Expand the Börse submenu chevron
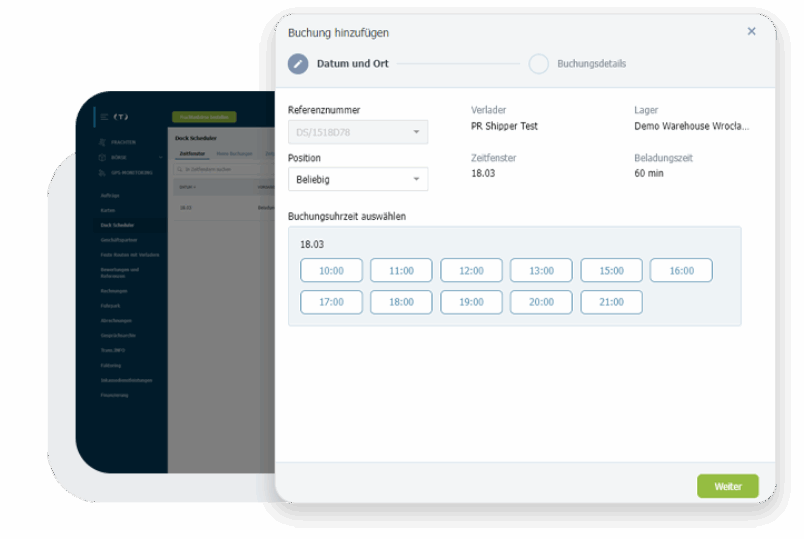 coord(160,157)
